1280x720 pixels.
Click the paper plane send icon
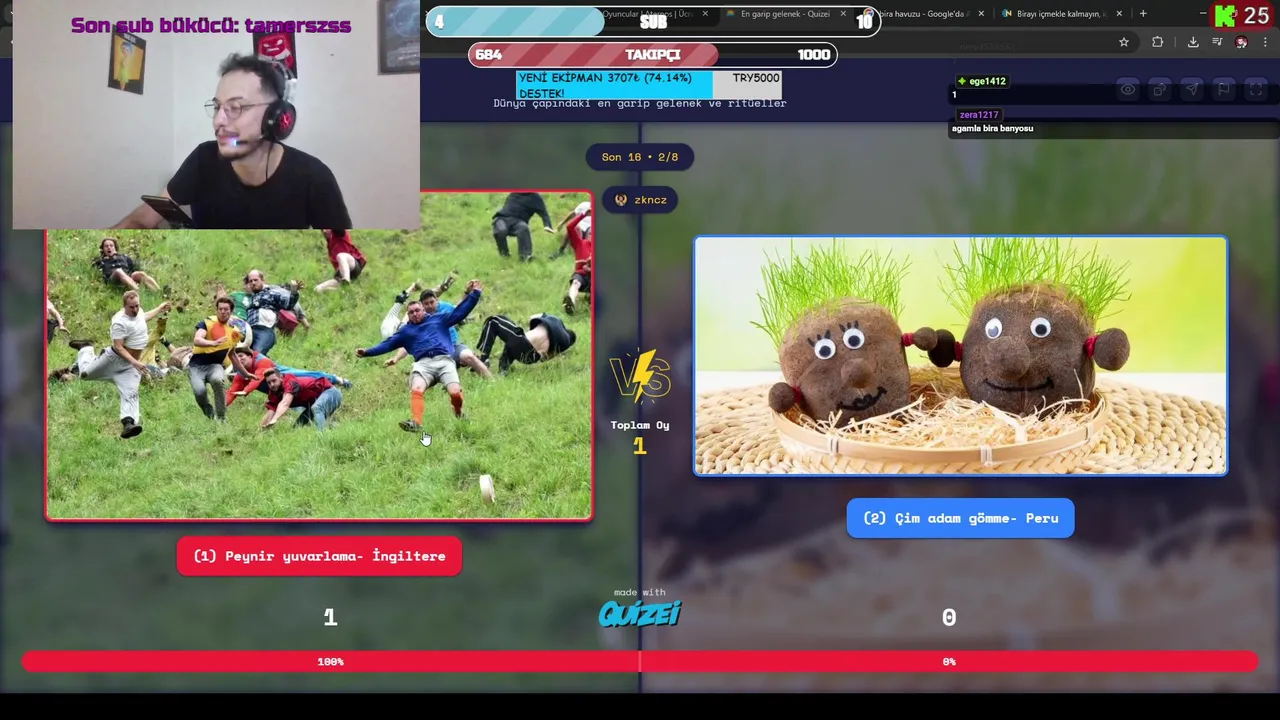pos(1192,90)
